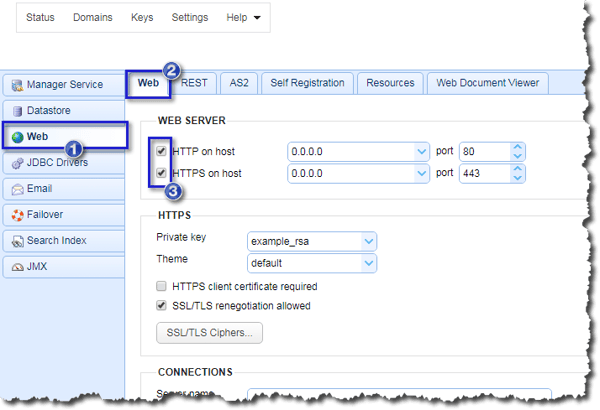
Task: Click the HTTP port 80 field
Action: point(485,152)
